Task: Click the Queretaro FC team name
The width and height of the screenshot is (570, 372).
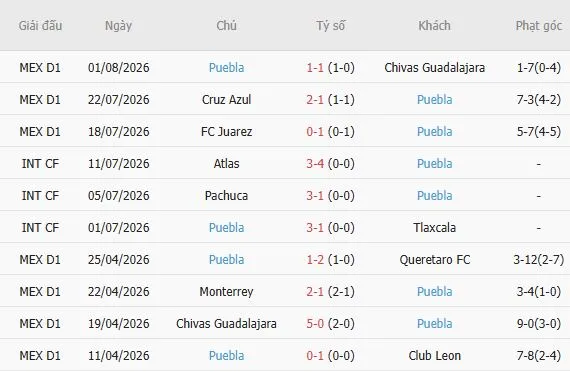Action: coord(434,260)
